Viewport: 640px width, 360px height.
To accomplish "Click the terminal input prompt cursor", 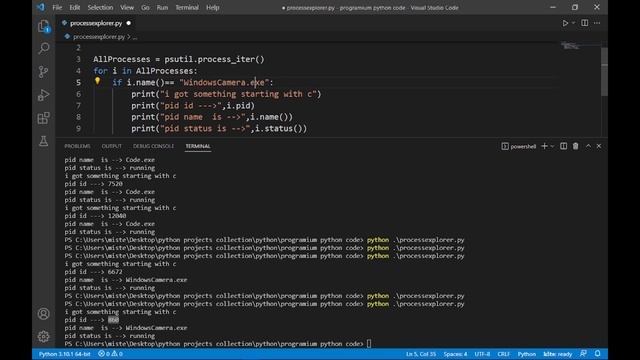I will point(369,344).
